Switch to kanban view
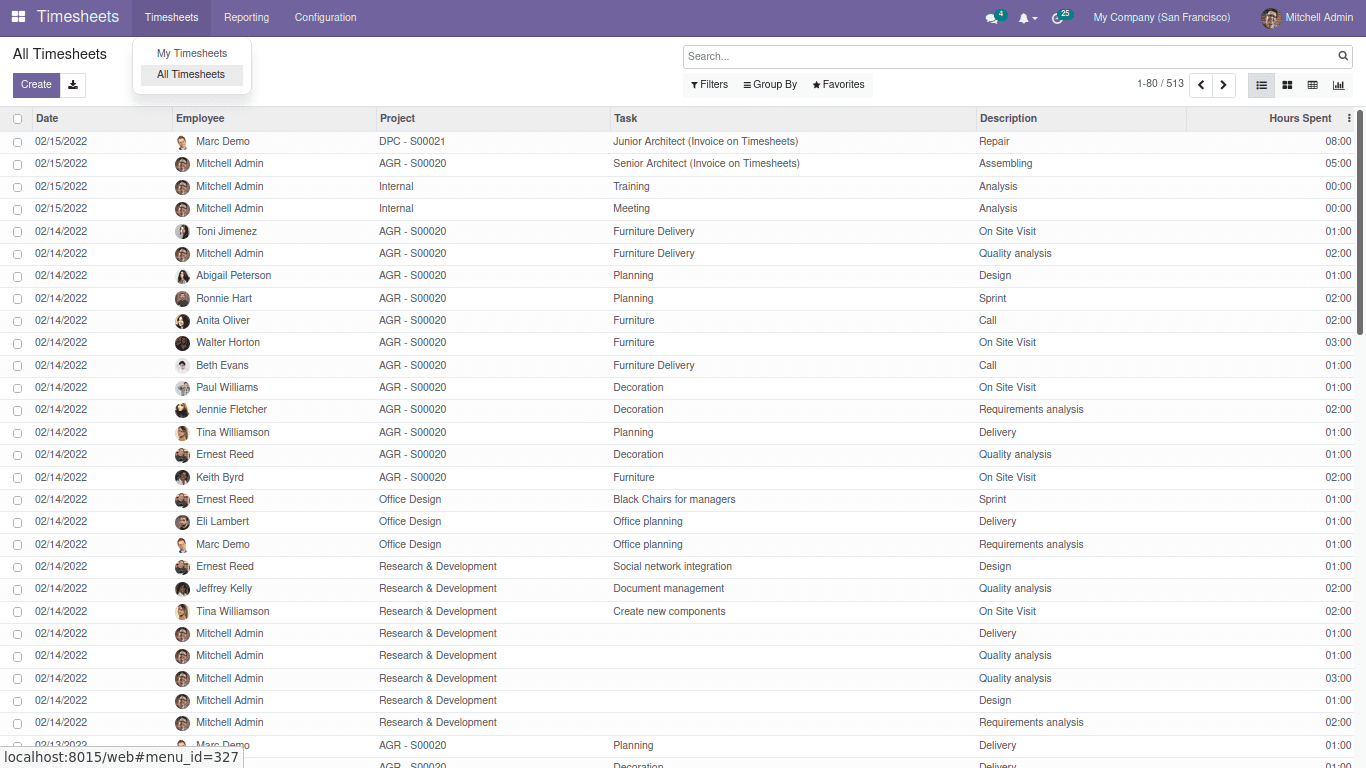 click(x=1287, y=85)
